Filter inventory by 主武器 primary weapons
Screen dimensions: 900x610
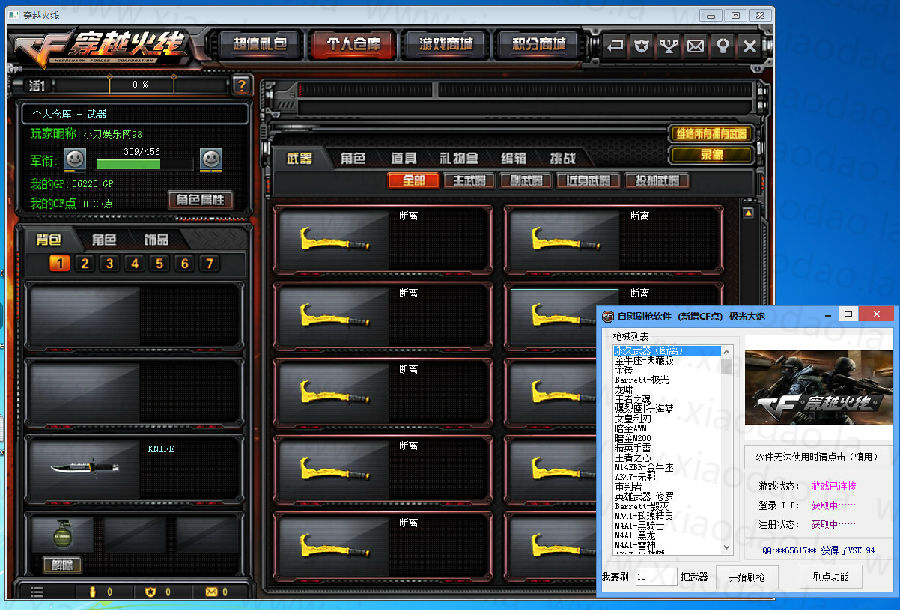click(469, 181)
